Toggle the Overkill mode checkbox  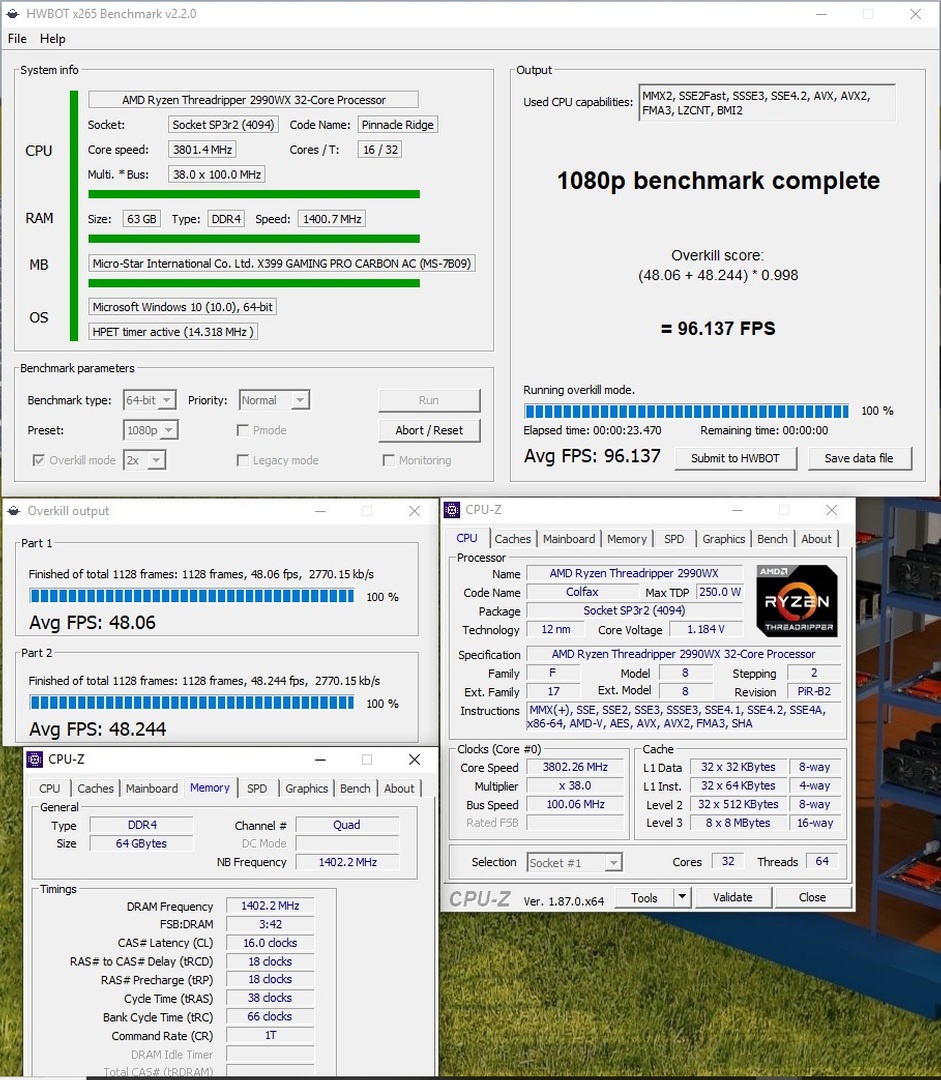pyautogui.click(x=39, y=460)
